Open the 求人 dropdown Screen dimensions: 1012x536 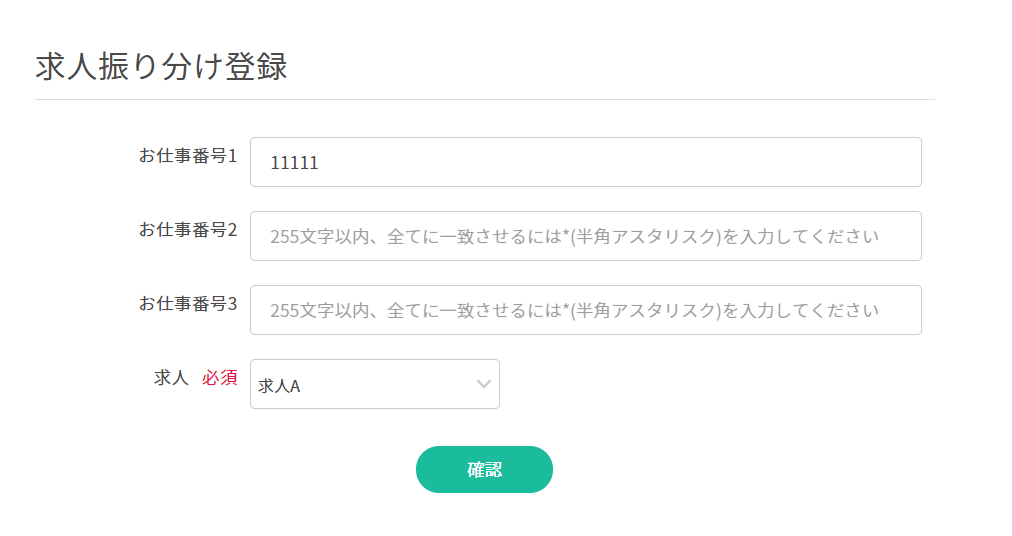[x=374, y=384]
